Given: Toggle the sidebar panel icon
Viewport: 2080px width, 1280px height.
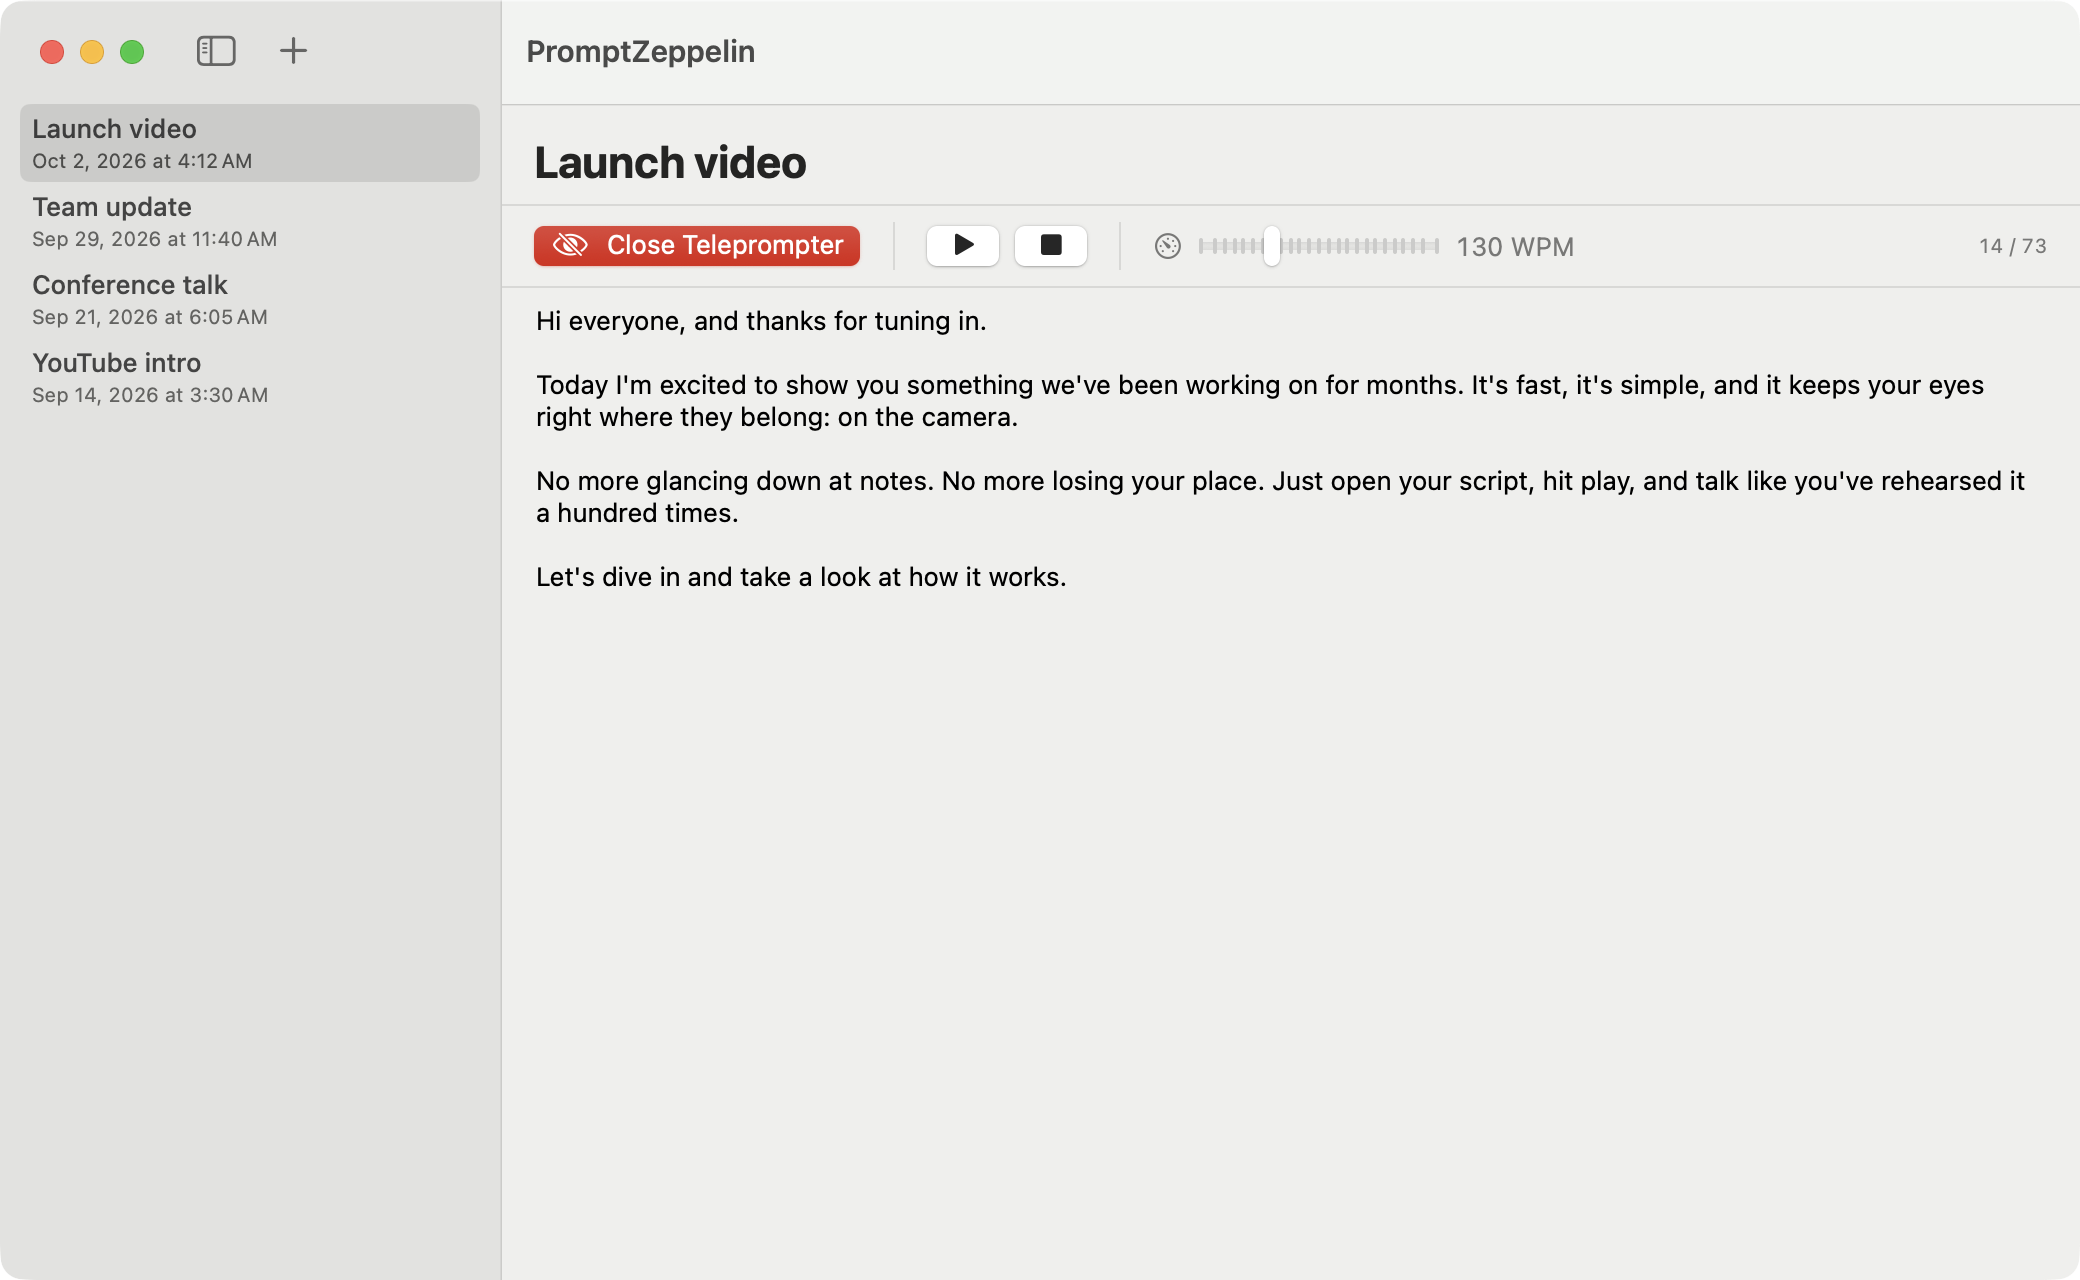Looking at the screenshot, I should click(x=216, y=51).
